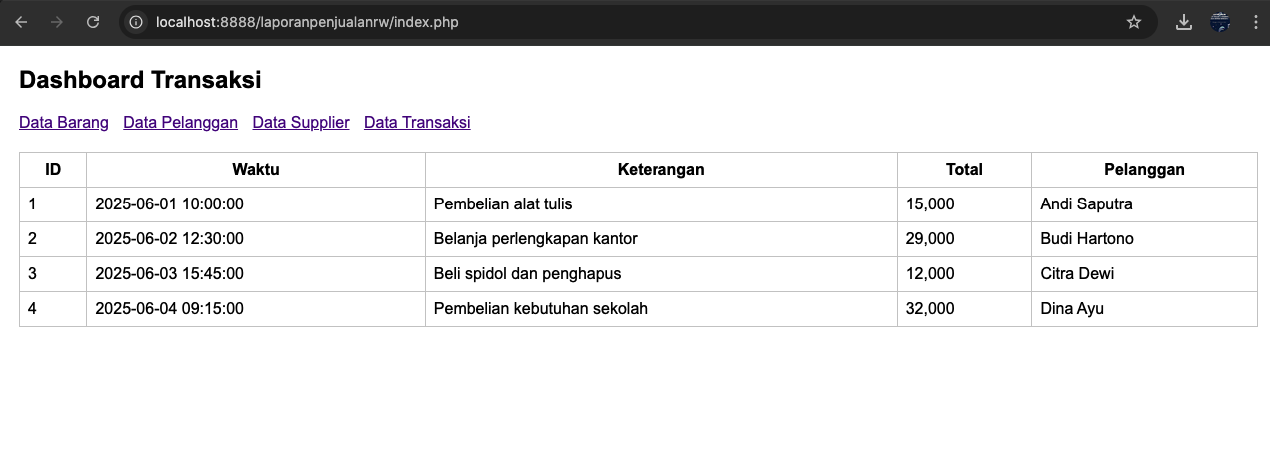The width and height of the screenshot is (1270, 464).
Task: Click the Pembelian alat tulis cell
Action: tap(661, 204)
